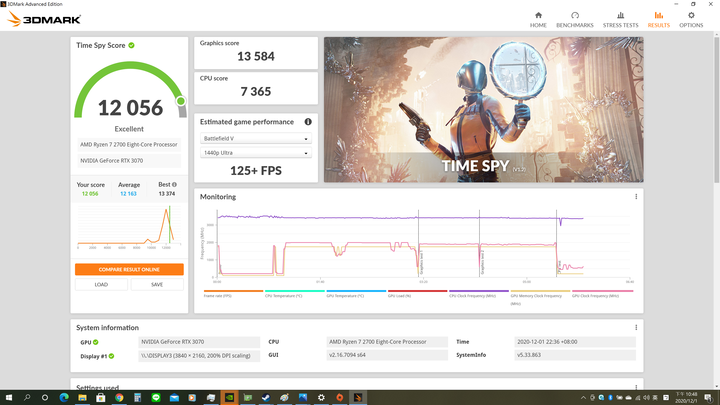Viewport: 720px width, 405px height.
Task: Open Microsoft Store from the taskbar
Action: point(101,397)
